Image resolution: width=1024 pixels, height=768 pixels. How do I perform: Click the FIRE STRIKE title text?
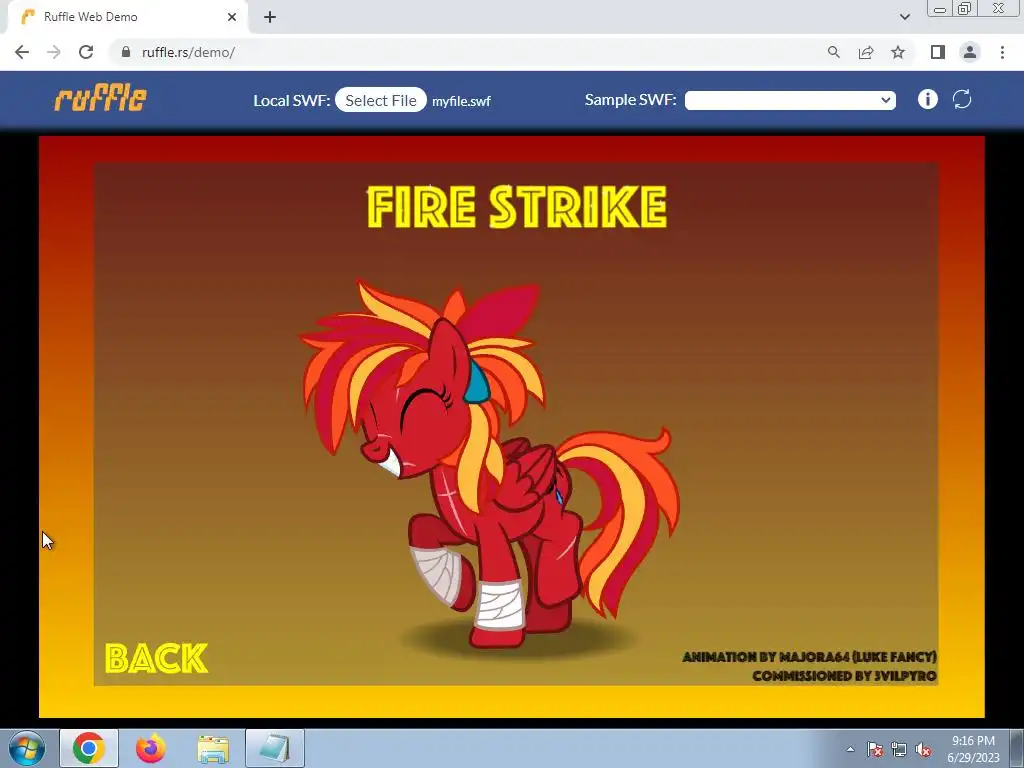[x=517, y=206]
